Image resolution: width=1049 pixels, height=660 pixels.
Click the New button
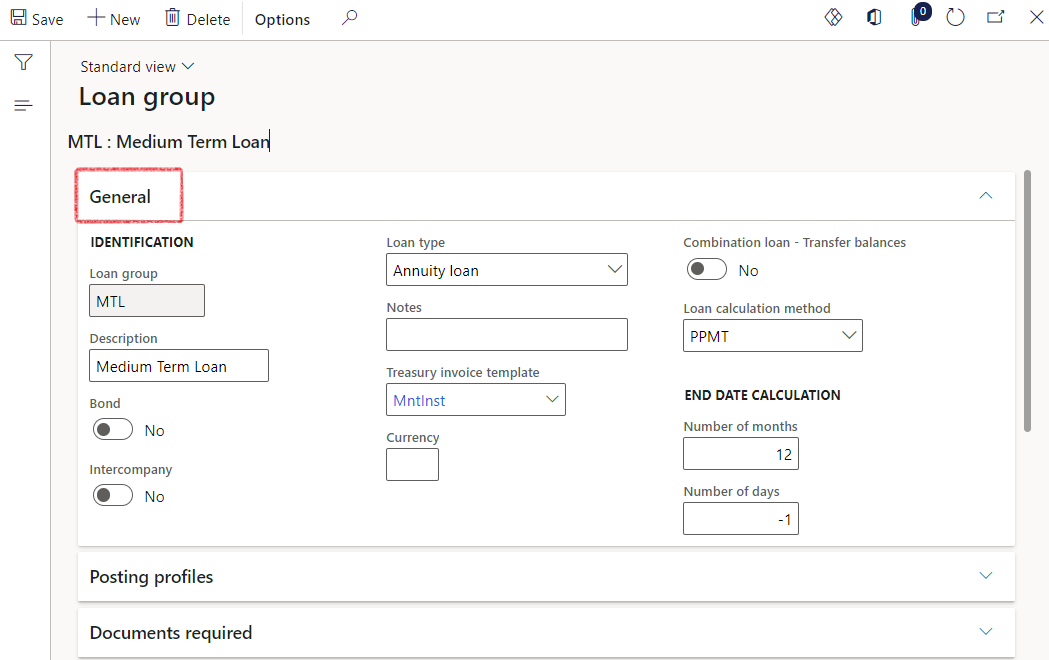point(113,19)
